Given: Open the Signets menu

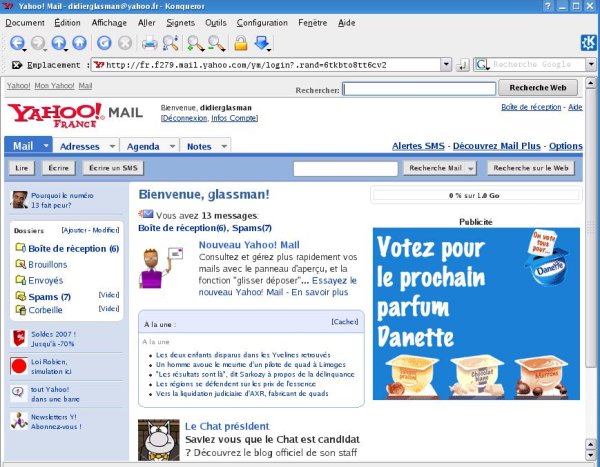Looking at the screenshot, I should (x=181, y=23).
